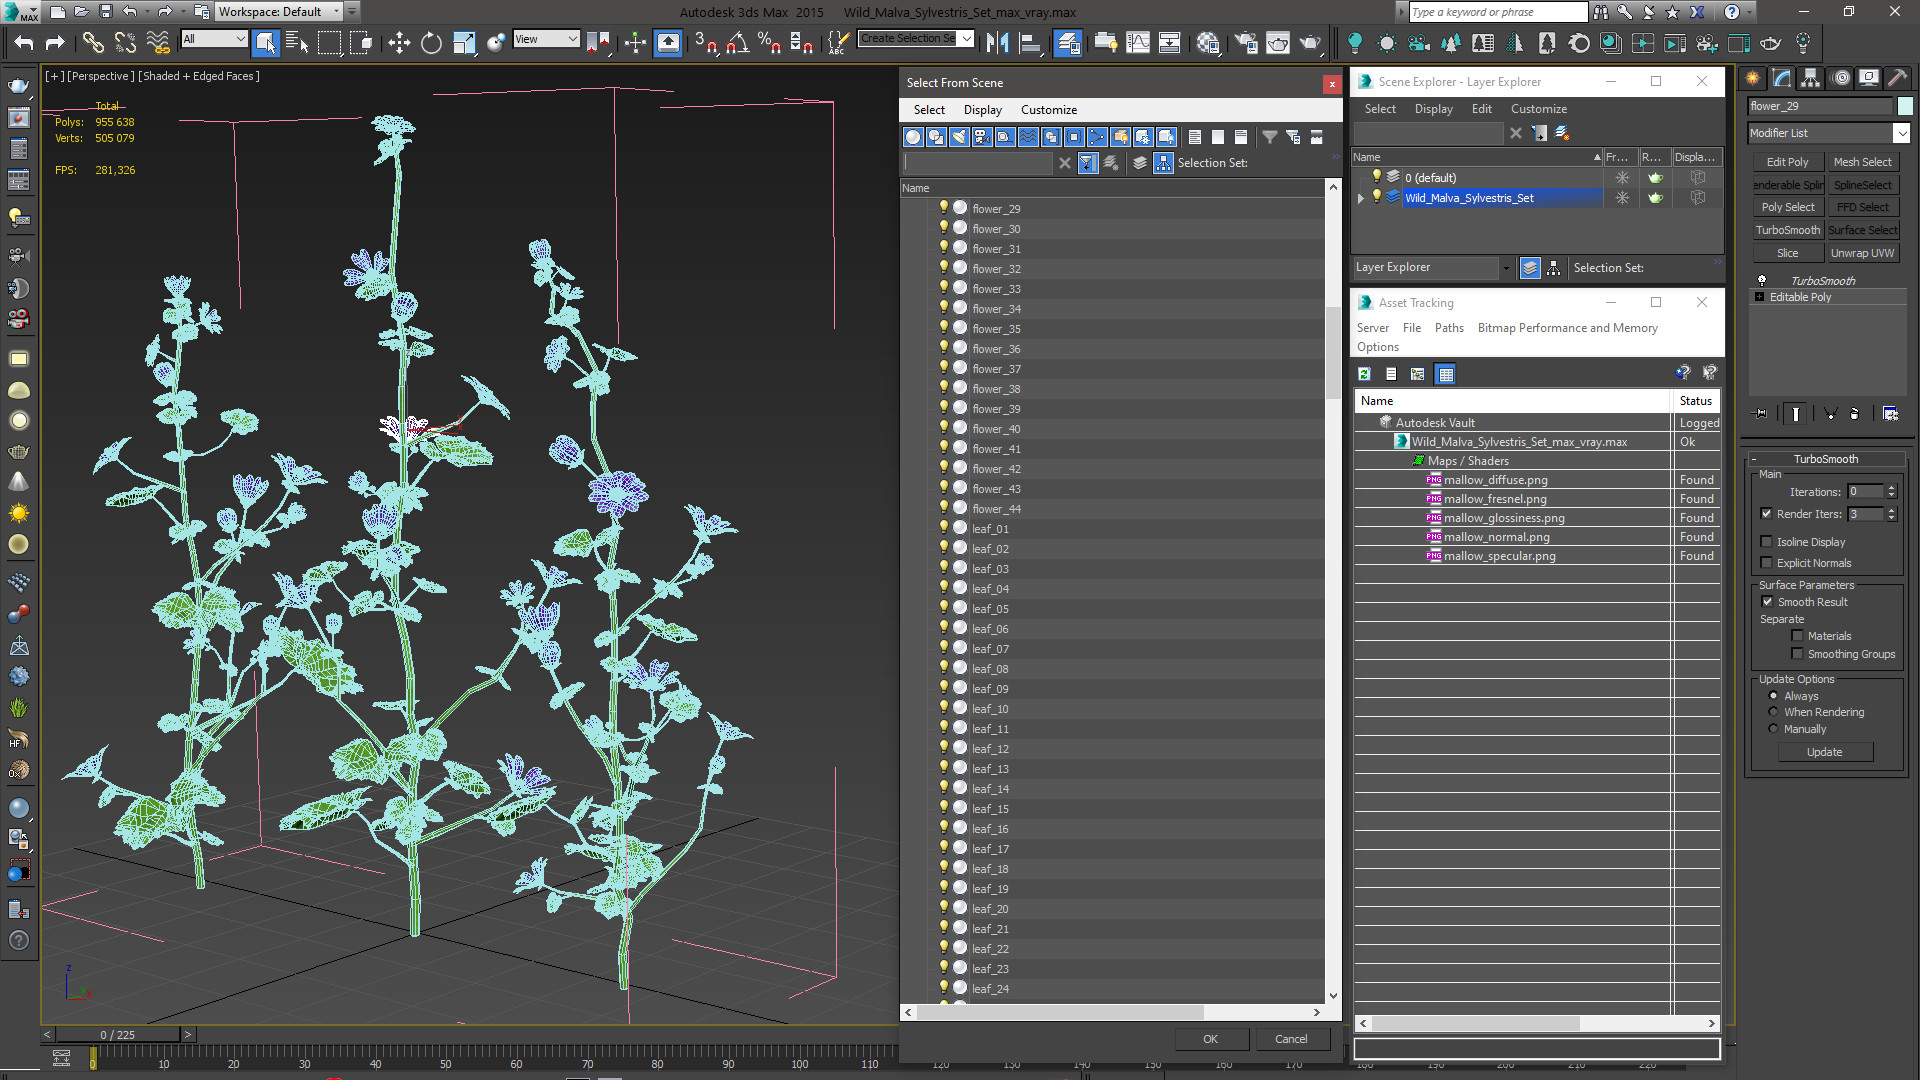Switch to the Create command panel tab

coord(1753,78)
